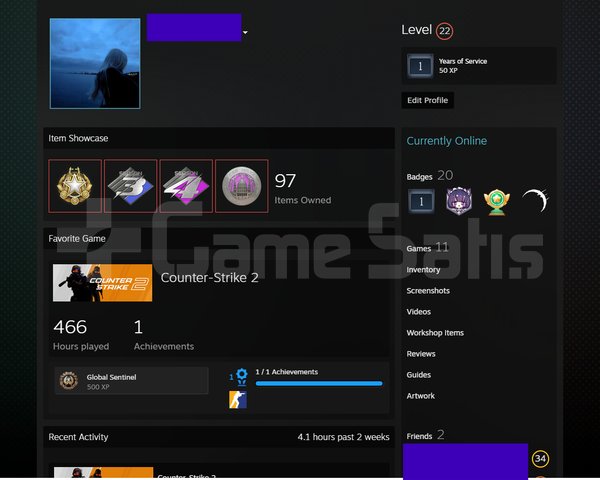Open the gold trophy star badge

coord(496,202)
